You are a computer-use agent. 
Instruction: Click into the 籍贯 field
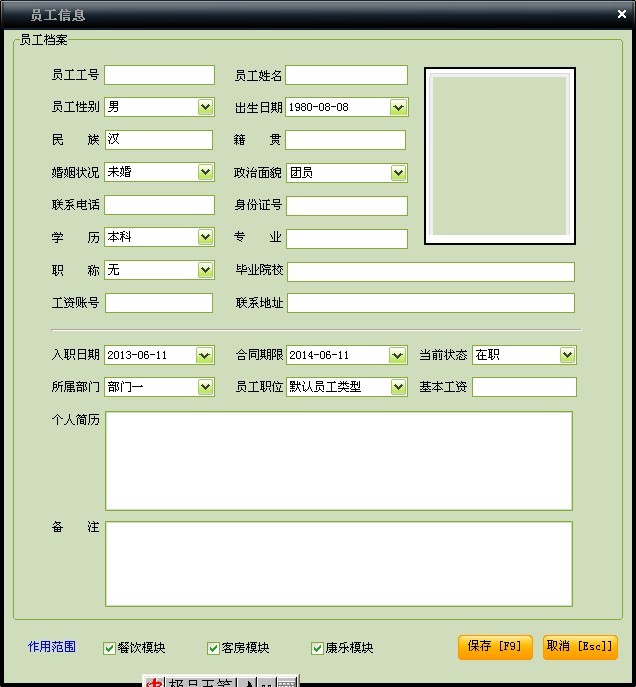(346, 140)
